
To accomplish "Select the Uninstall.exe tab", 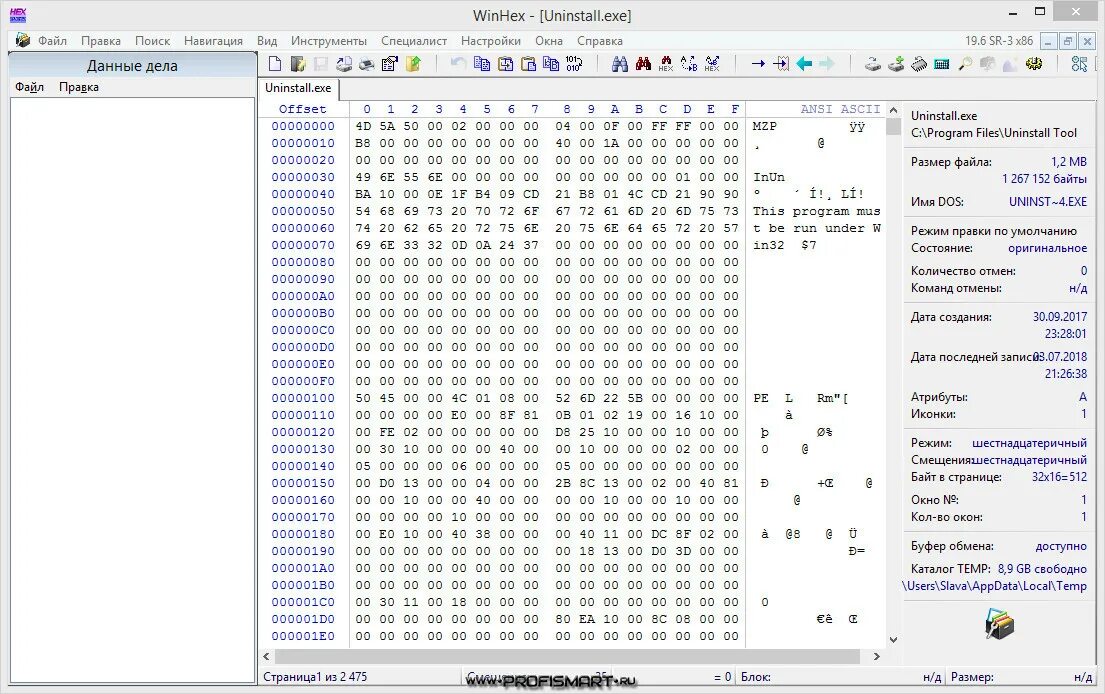I will click(298, 88).
